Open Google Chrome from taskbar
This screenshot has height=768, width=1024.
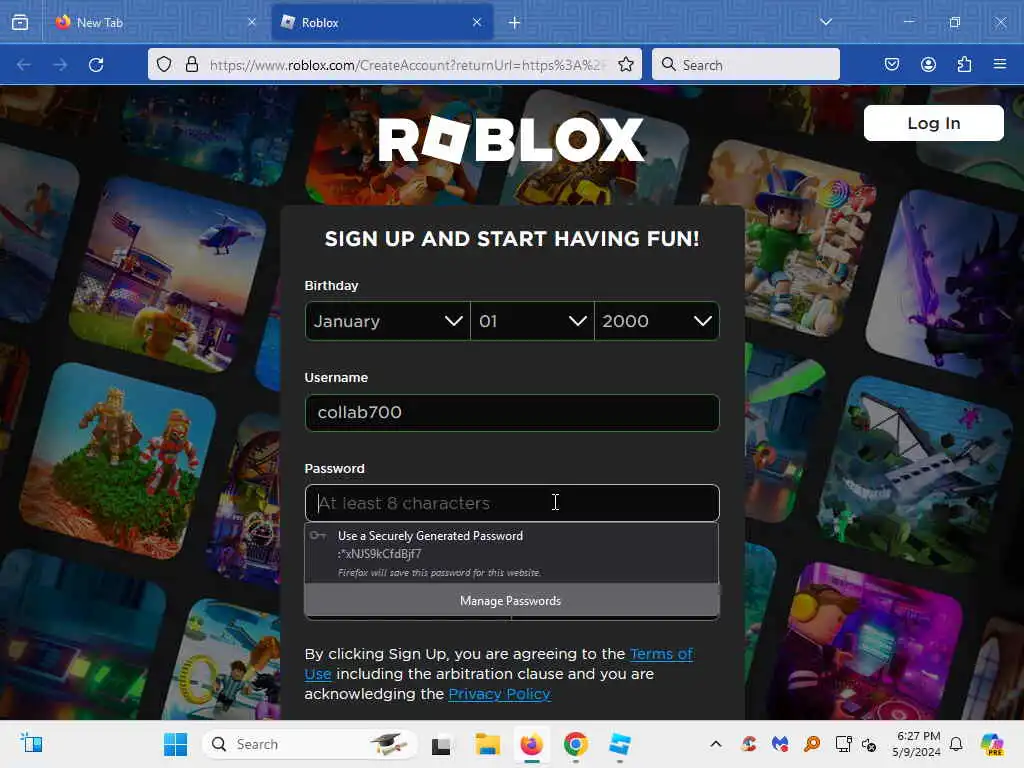click(x=576, y=744)
